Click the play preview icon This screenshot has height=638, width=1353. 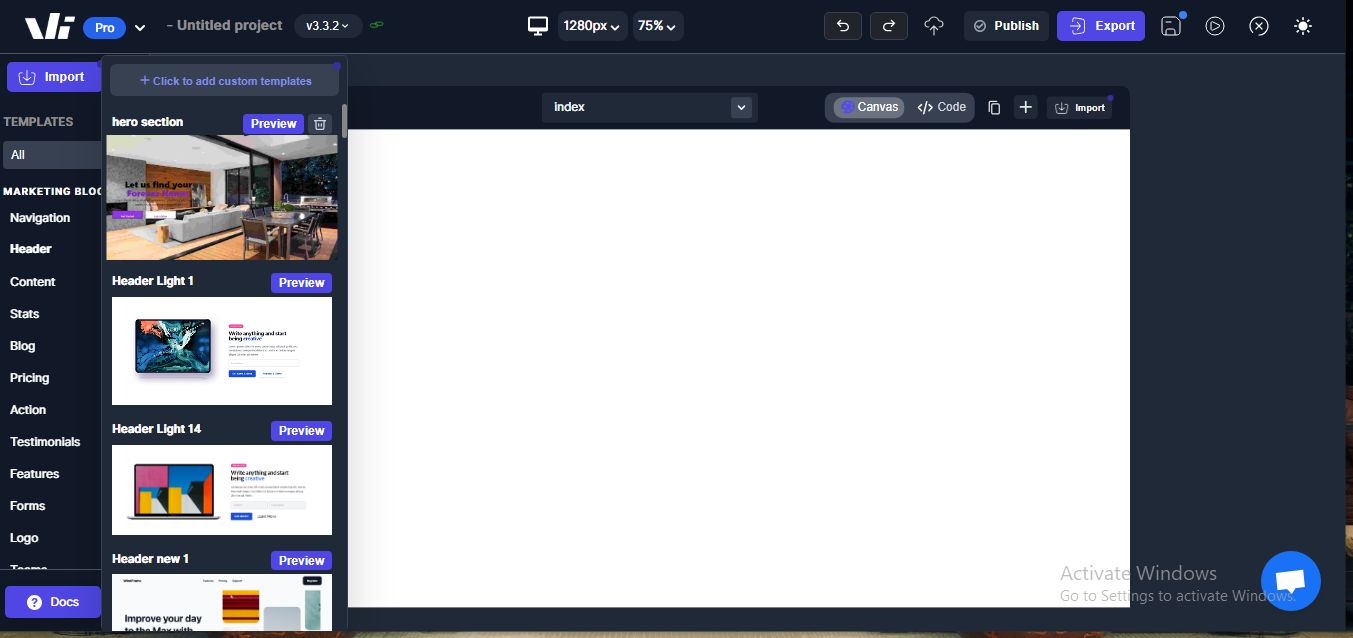[1215, 26]
